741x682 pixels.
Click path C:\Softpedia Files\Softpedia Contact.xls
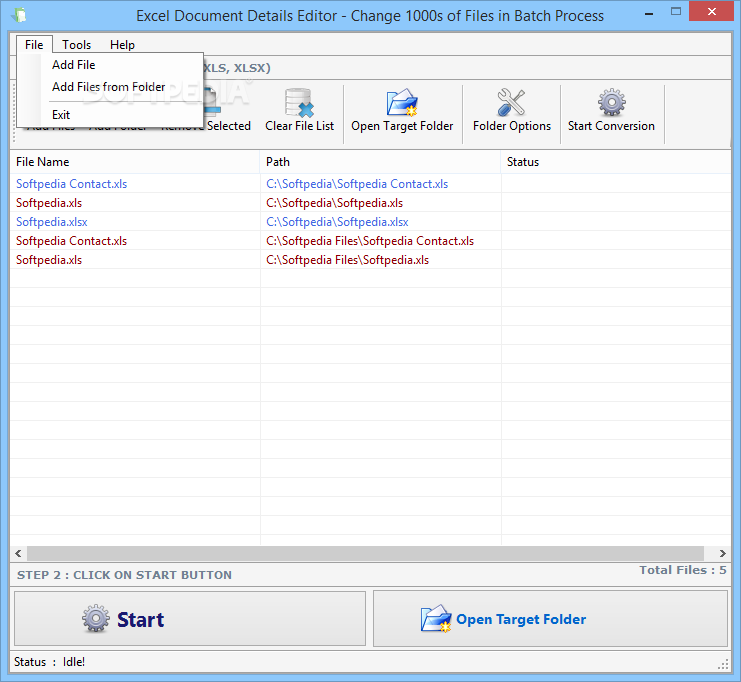tap(370, 241)
